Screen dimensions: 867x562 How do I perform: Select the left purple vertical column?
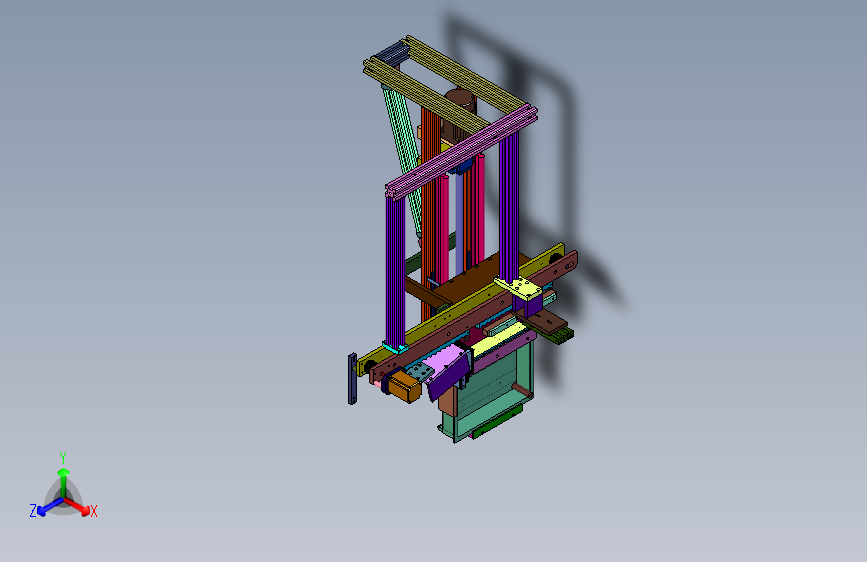[395, 272]
